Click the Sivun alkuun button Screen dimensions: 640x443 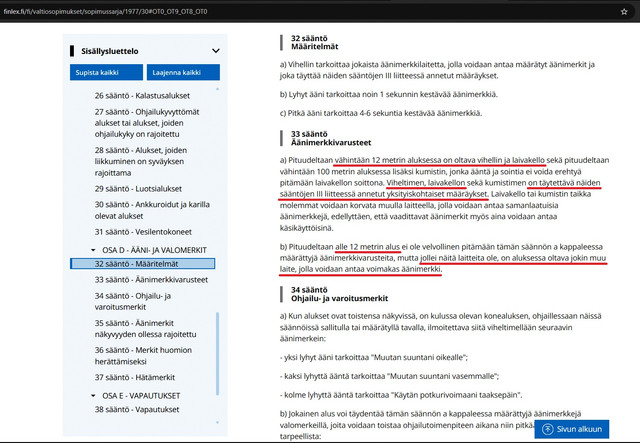(x=571, y=429)
